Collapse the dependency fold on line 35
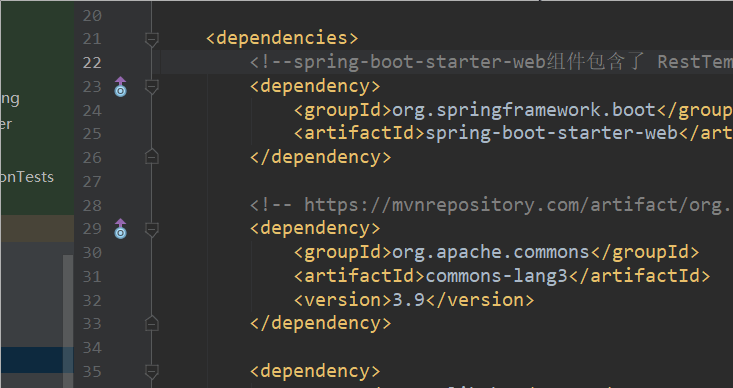The width and height of the screenshot is (733, 388). (x=151, y=372)
